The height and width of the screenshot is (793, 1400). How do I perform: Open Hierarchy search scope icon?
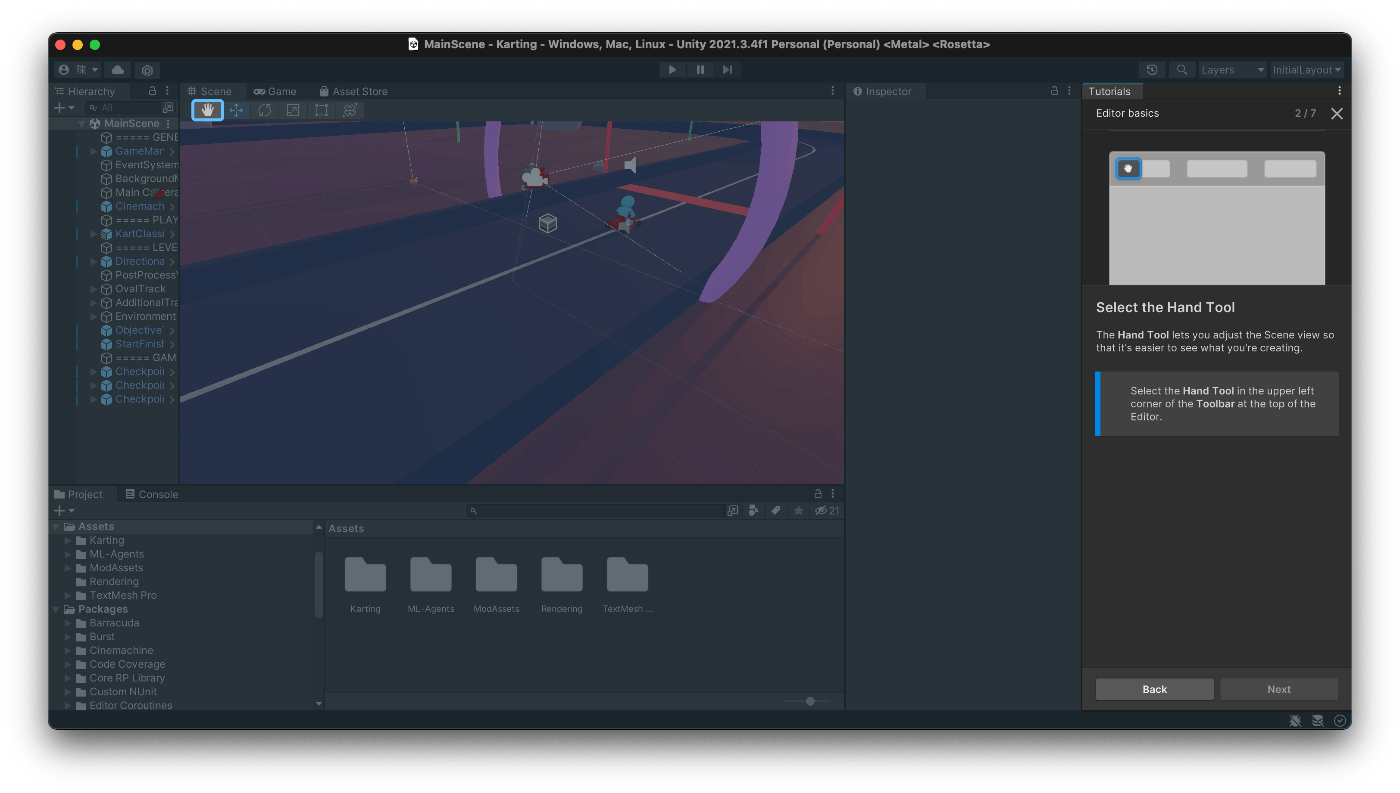coord(168,107)
